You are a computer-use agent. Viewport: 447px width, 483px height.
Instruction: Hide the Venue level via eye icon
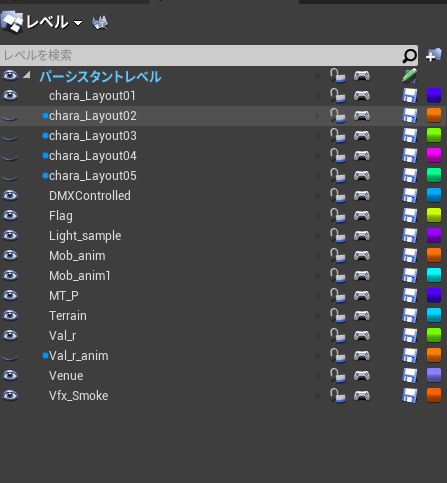click(x=10, y=375)
